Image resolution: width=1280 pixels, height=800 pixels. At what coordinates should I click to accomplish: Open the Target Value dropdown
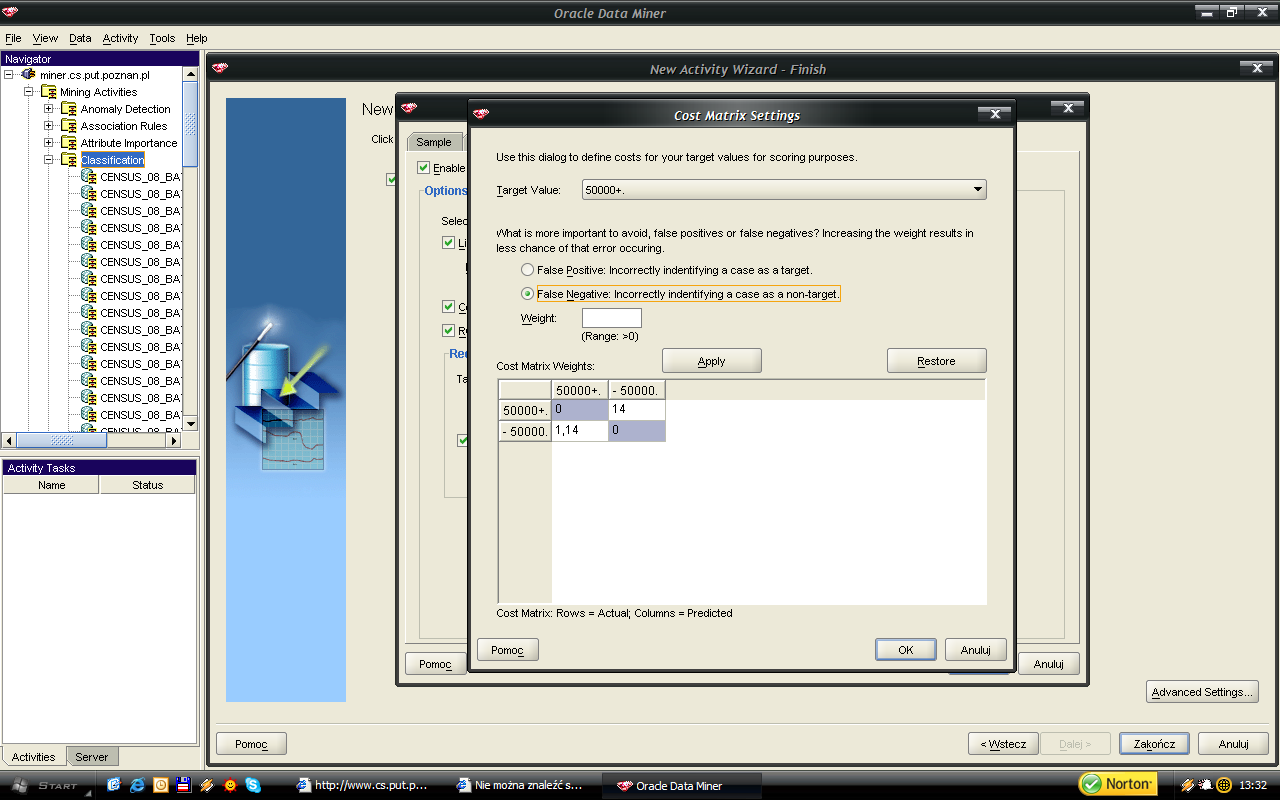pos(784,190)
